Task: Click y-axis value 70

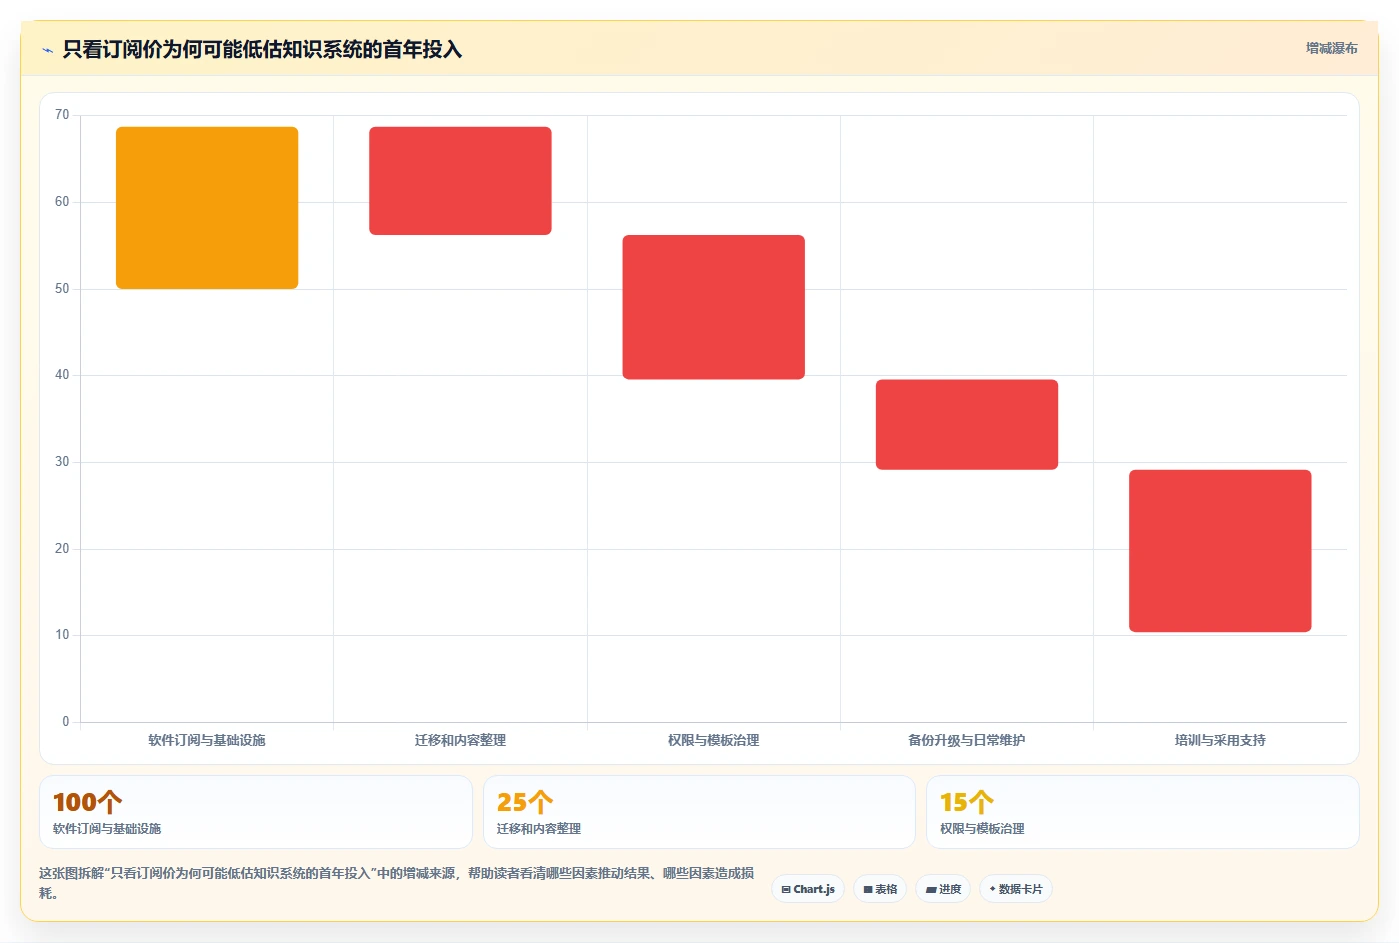Action: click(x=62, y=115)
